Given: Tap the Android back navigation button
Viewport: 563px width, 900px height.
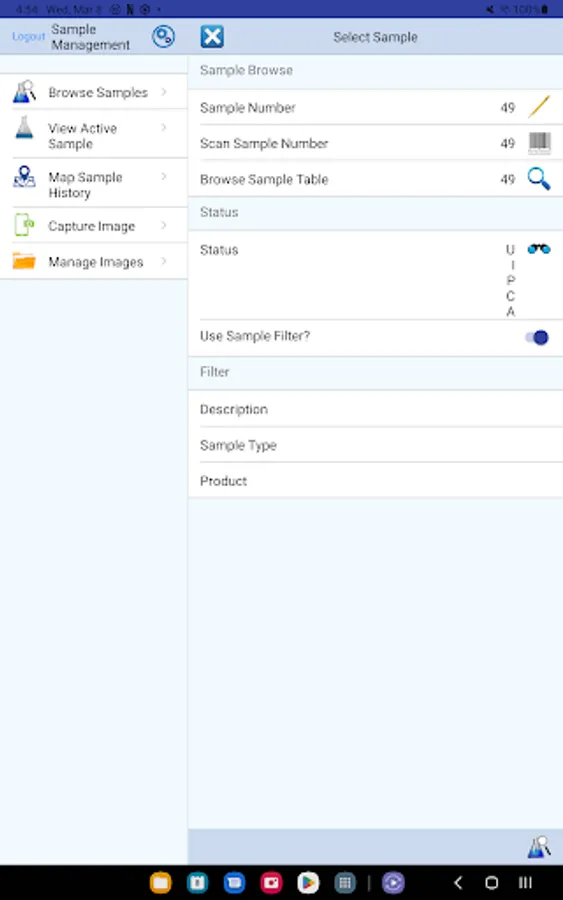Looking at the screenshot, I should tap(458, 883).
